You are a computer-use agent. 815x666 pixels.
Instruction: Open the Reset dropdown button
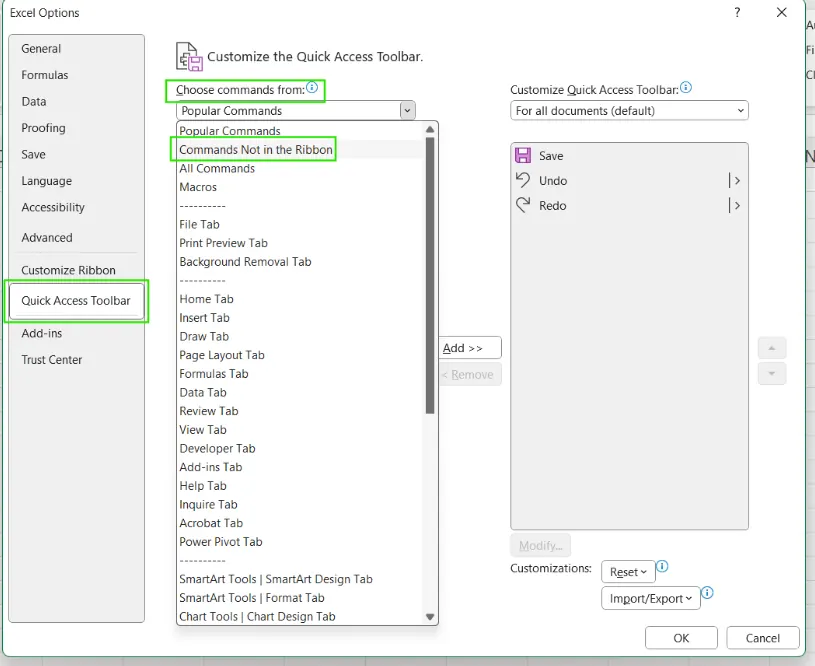(628, 572)
